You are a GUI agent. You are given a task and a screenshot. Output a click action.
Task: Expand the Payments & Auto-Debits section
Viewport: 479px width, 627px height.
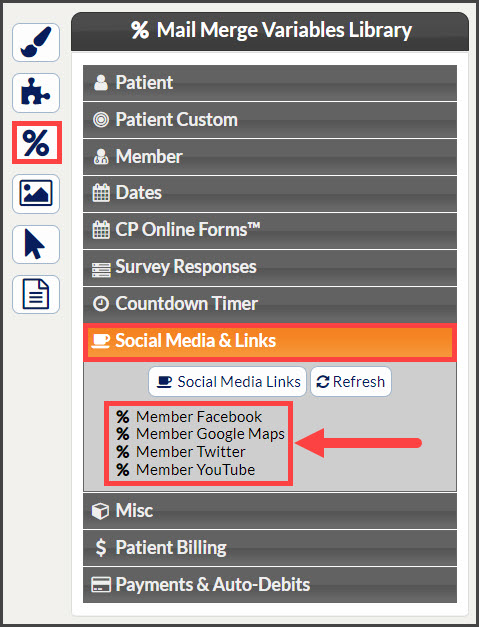tap(270, 585)
